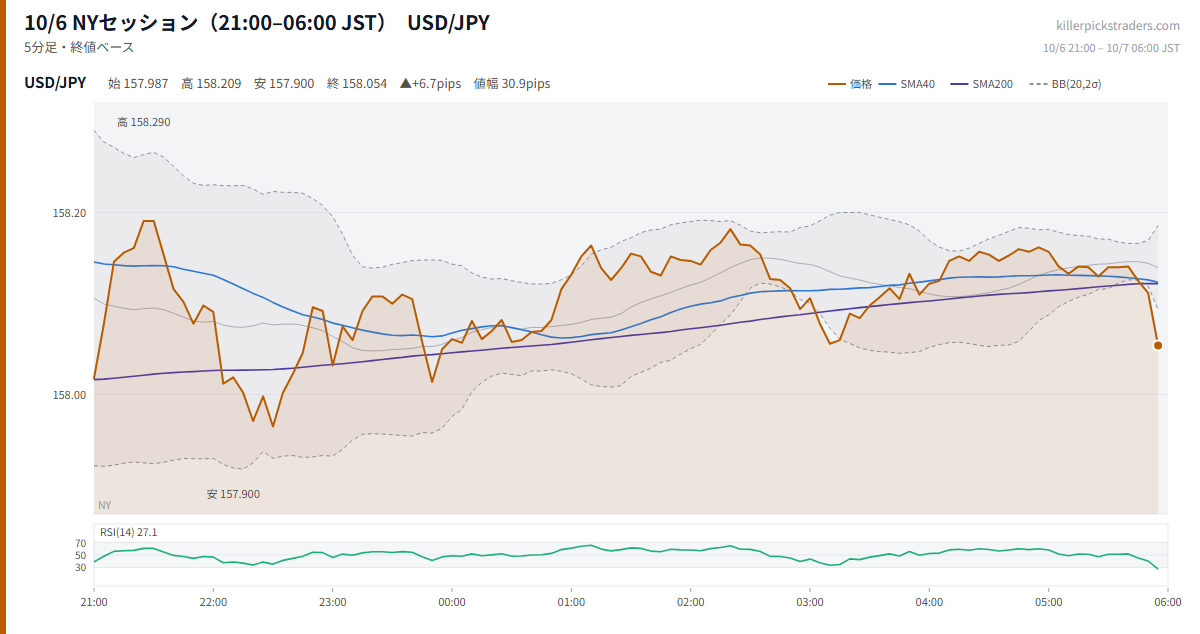Click the 04:00 time axis label

pos(929,602)
